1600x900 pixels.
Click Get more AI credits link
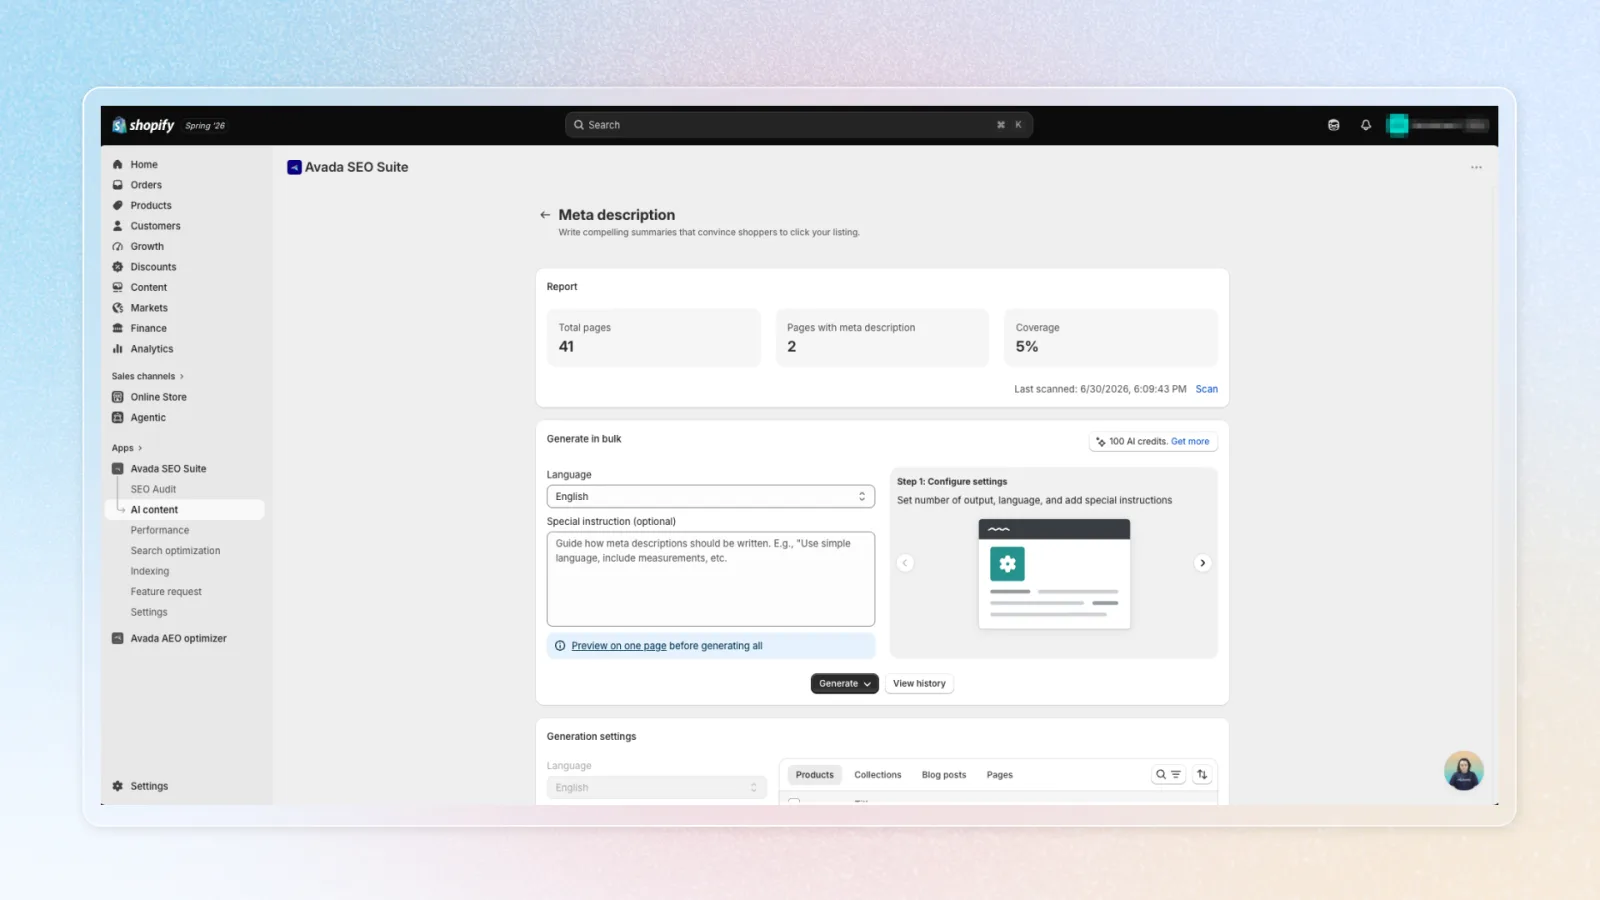(x=1190, y=441)
